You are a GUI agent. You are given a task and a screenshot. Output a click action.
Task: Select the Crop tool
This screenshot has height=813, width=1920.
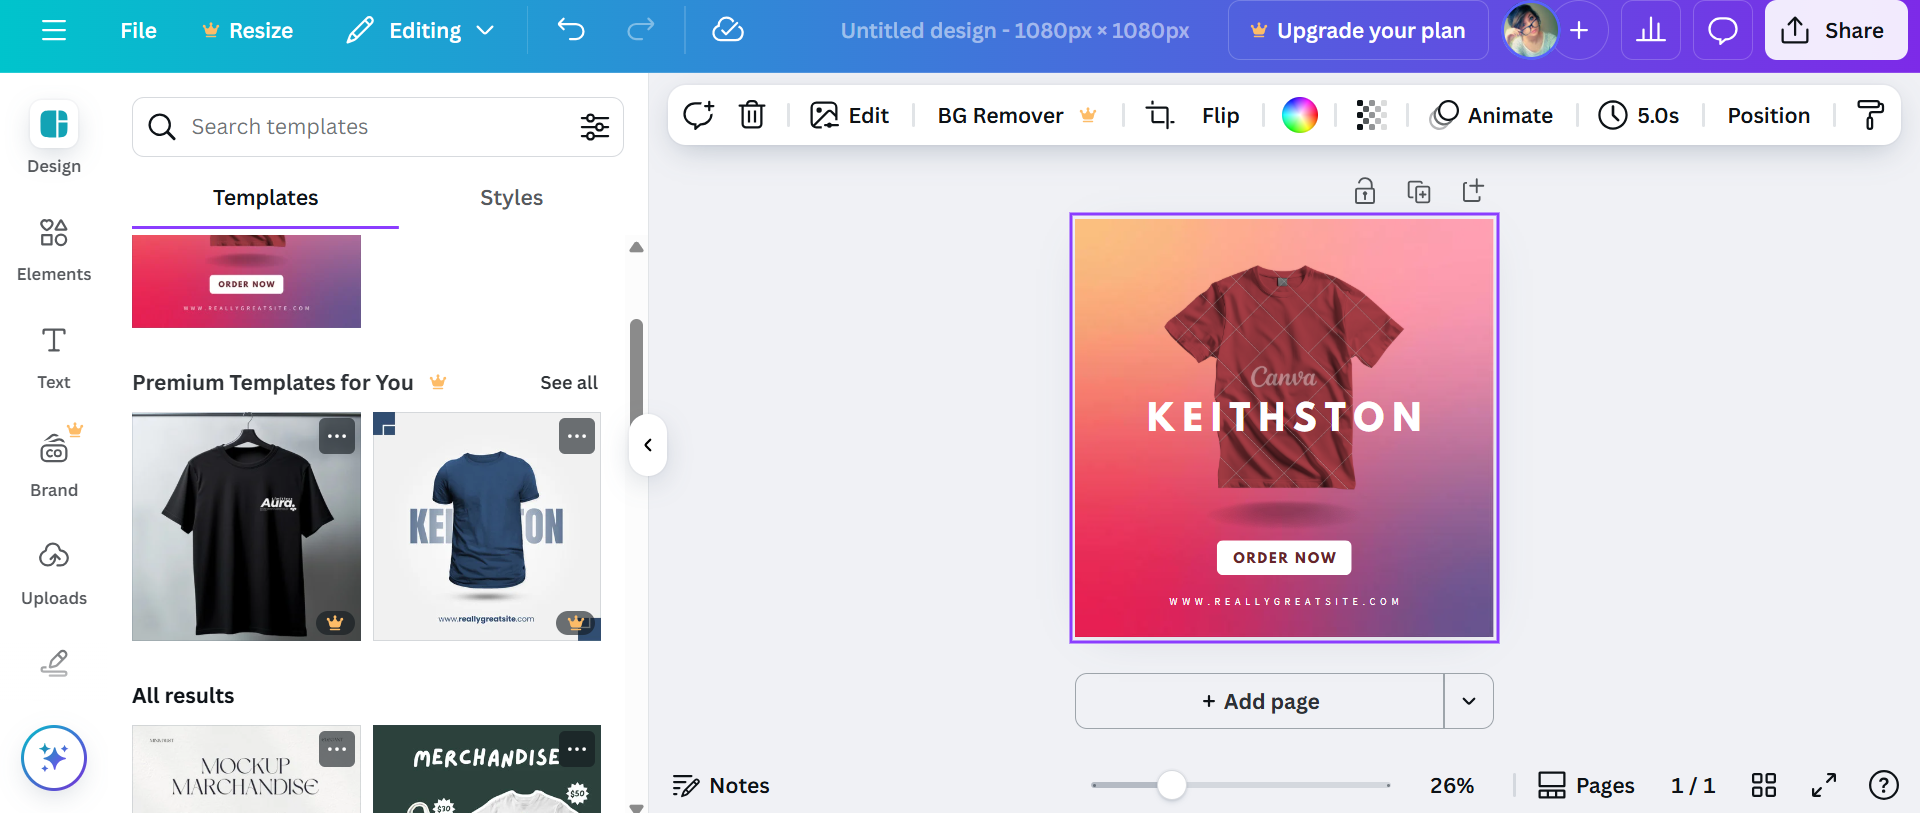tap(1159, 115)
